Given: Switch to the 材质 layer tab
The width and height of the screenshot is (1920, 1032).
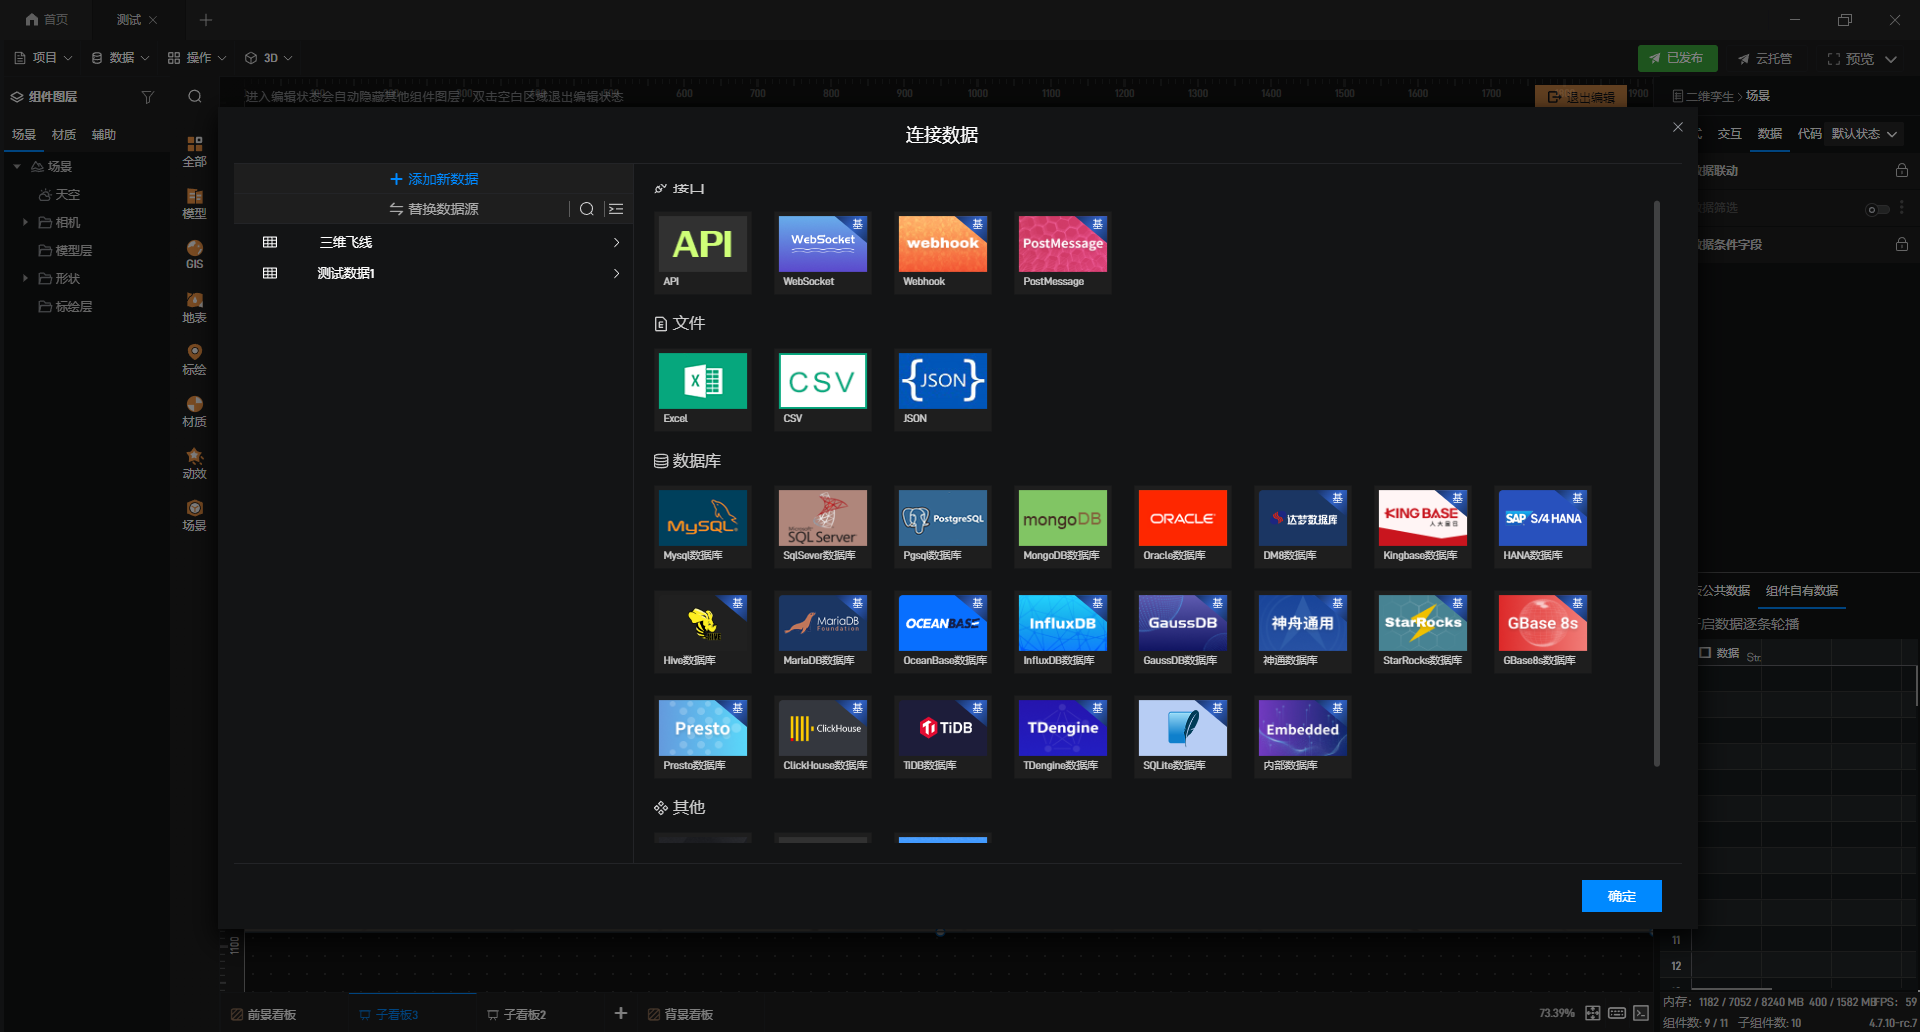Looking at the screenshot, I should pos(64,135).
